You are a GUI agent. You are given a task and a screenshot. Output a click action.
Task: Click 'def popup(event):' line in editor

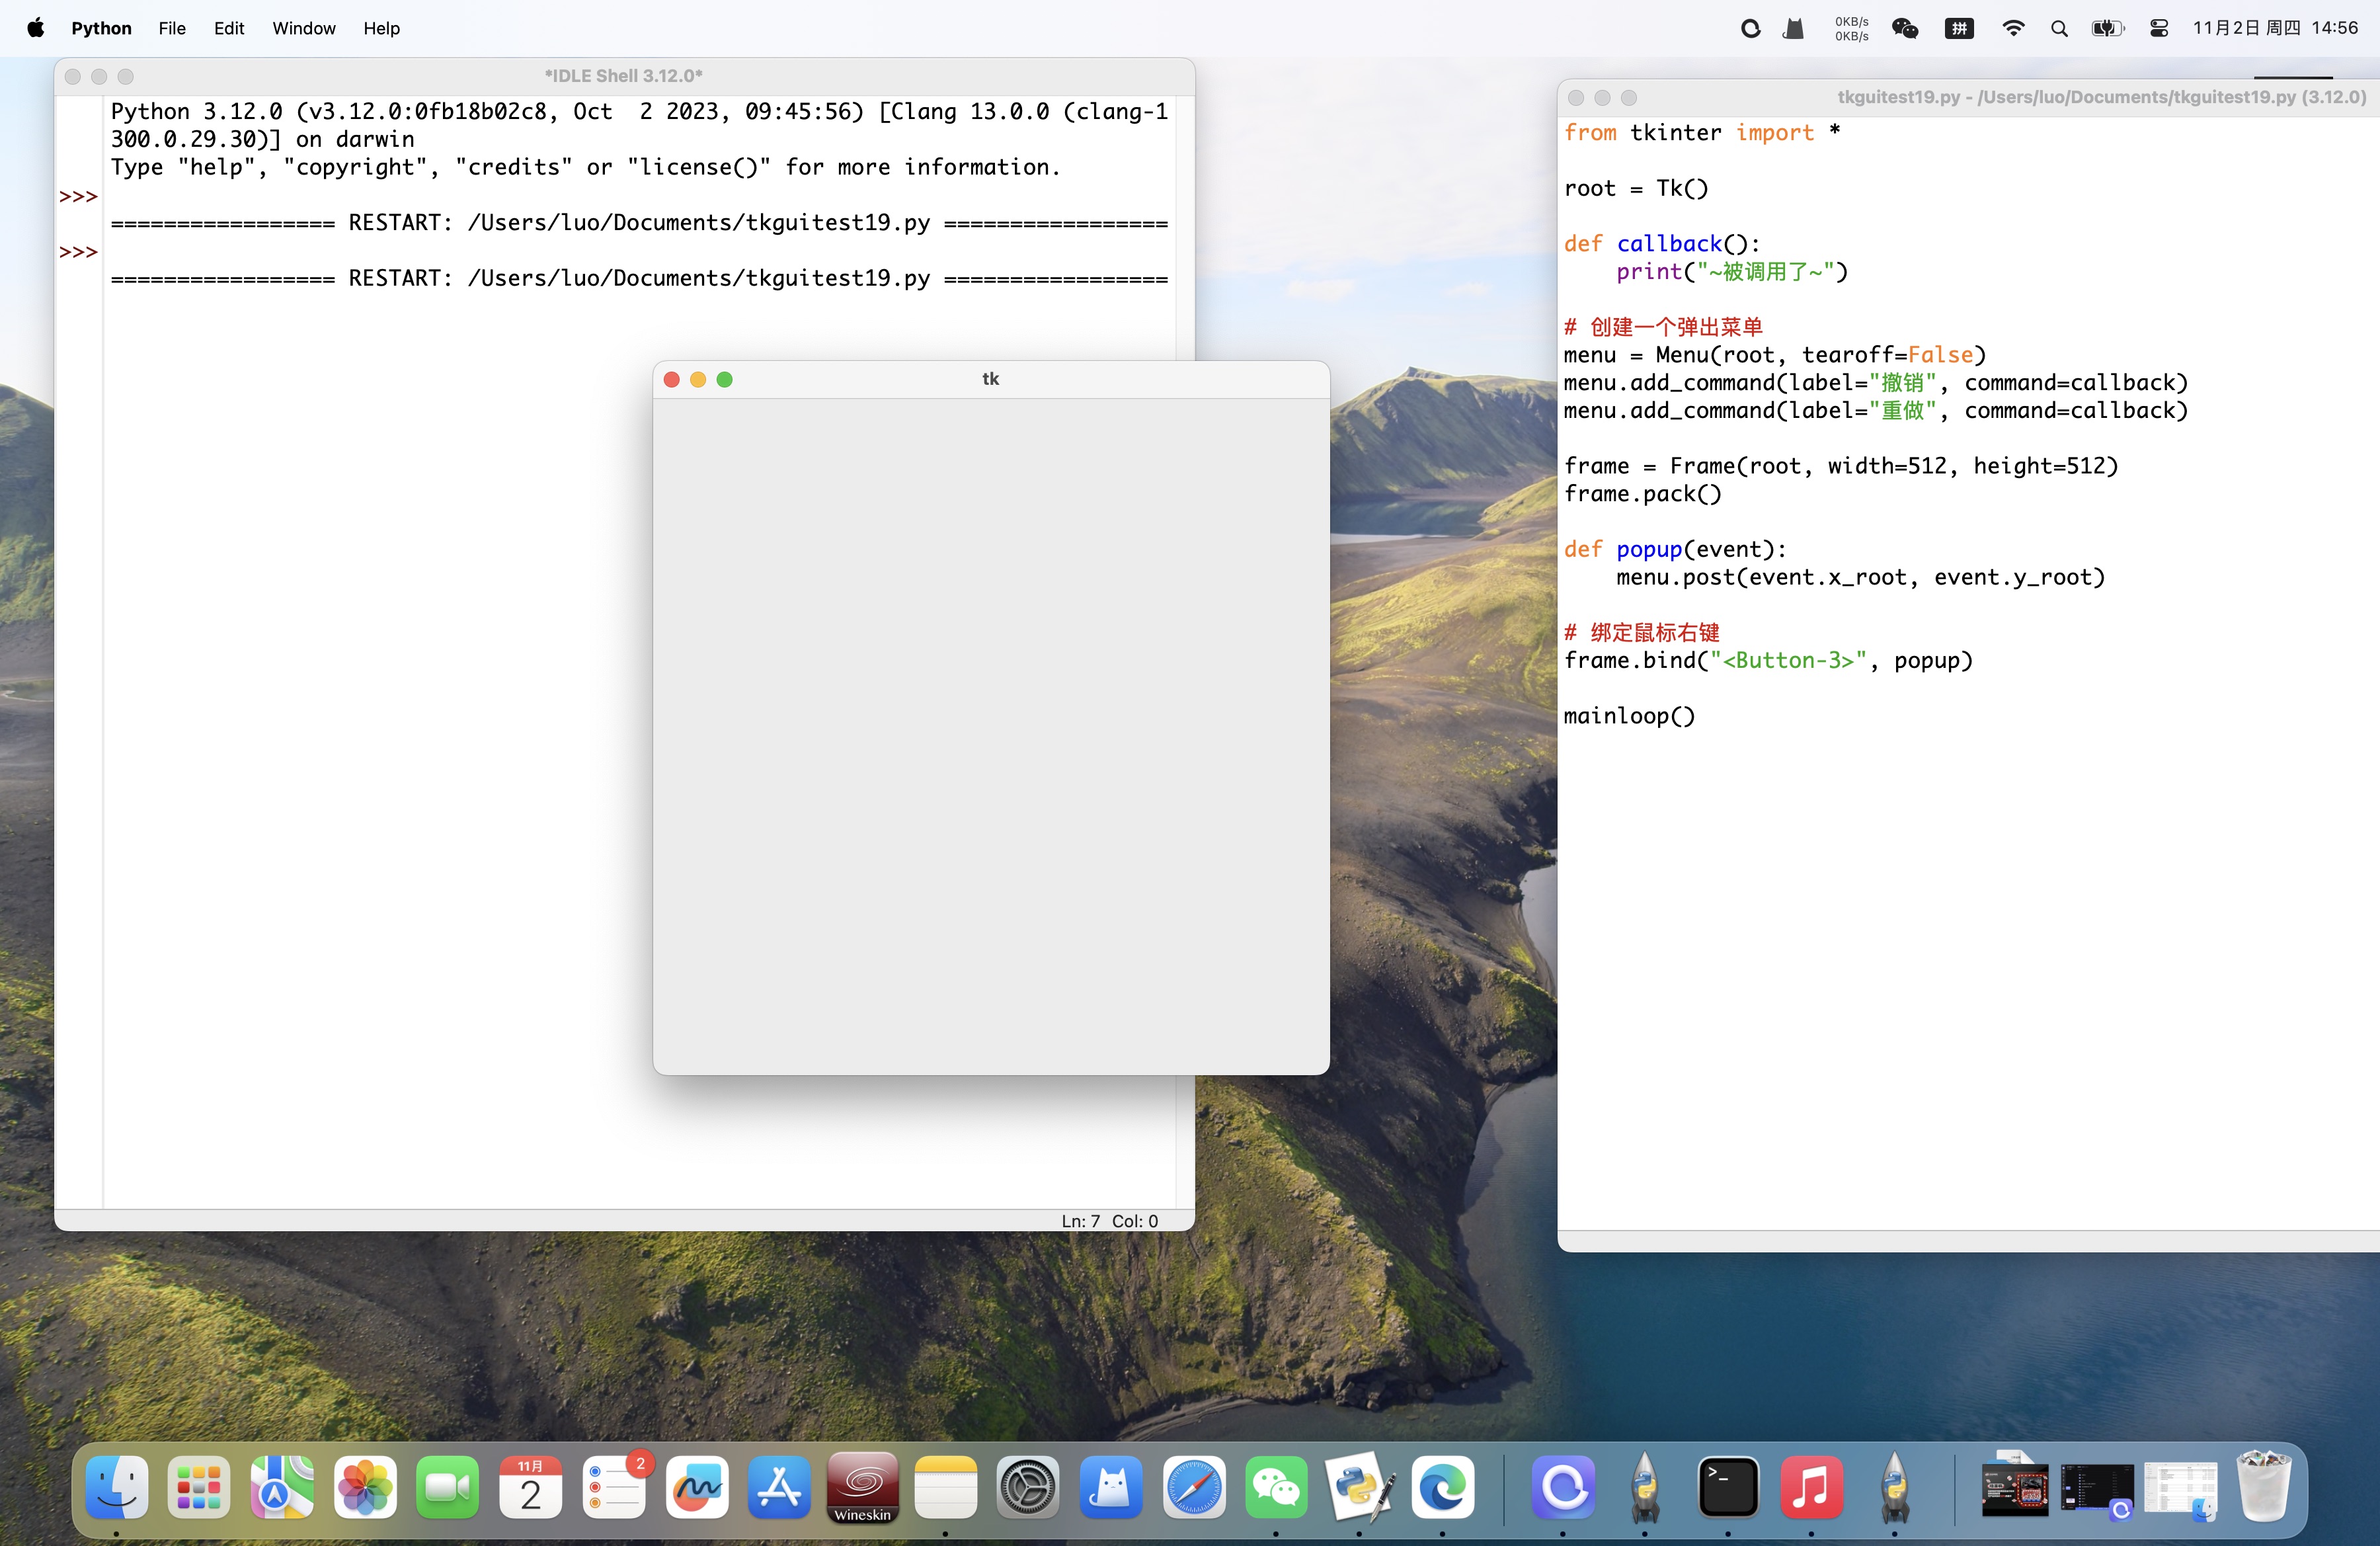coord(1675,549)
